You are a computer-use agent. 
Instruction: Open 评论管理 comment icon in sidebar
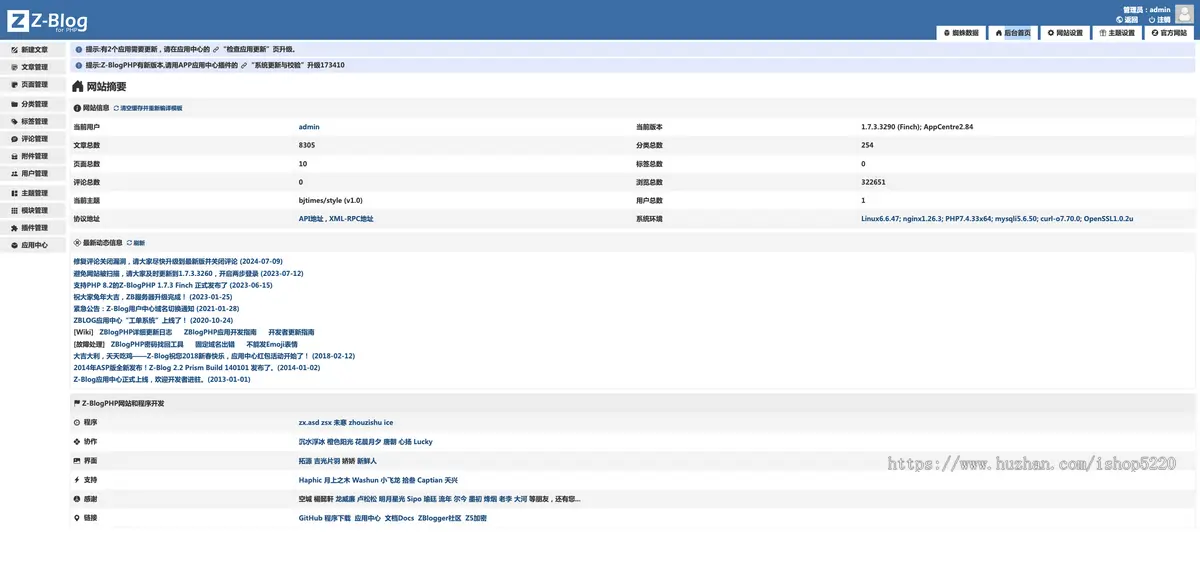[14, 139]
